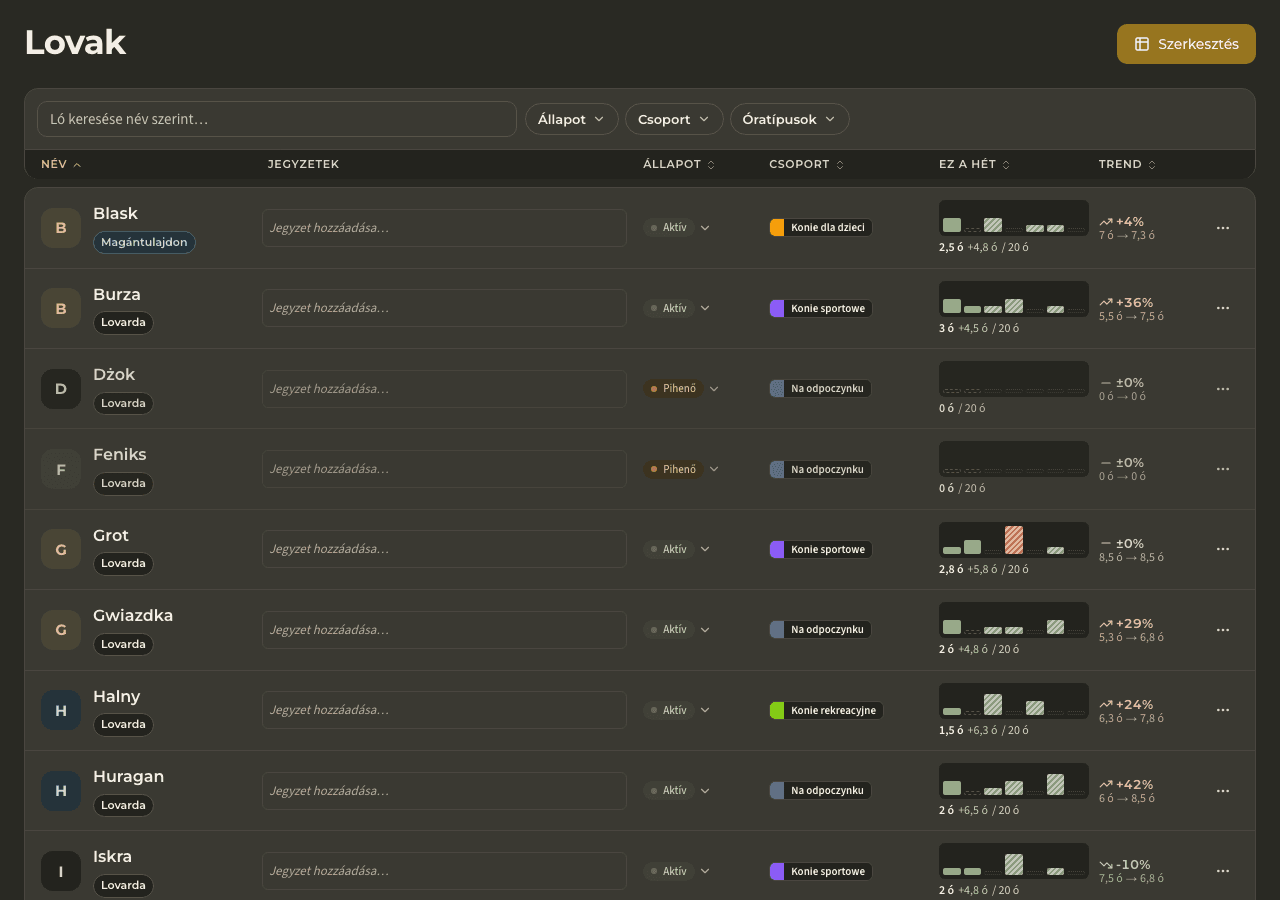Click the note field for Blask

coord(444,228)
